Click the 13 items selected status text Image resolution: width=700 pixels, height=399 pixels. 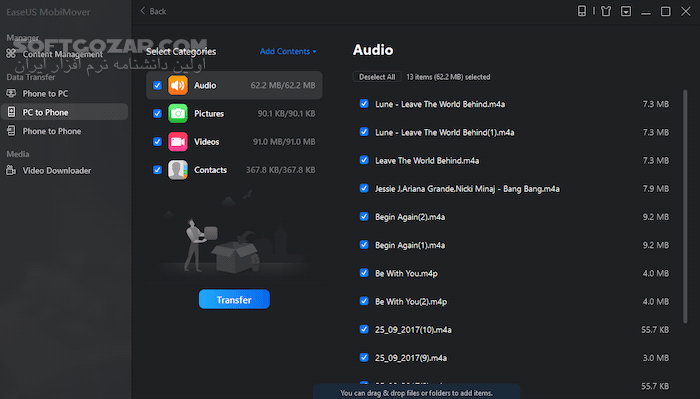(x=448, y=77)
